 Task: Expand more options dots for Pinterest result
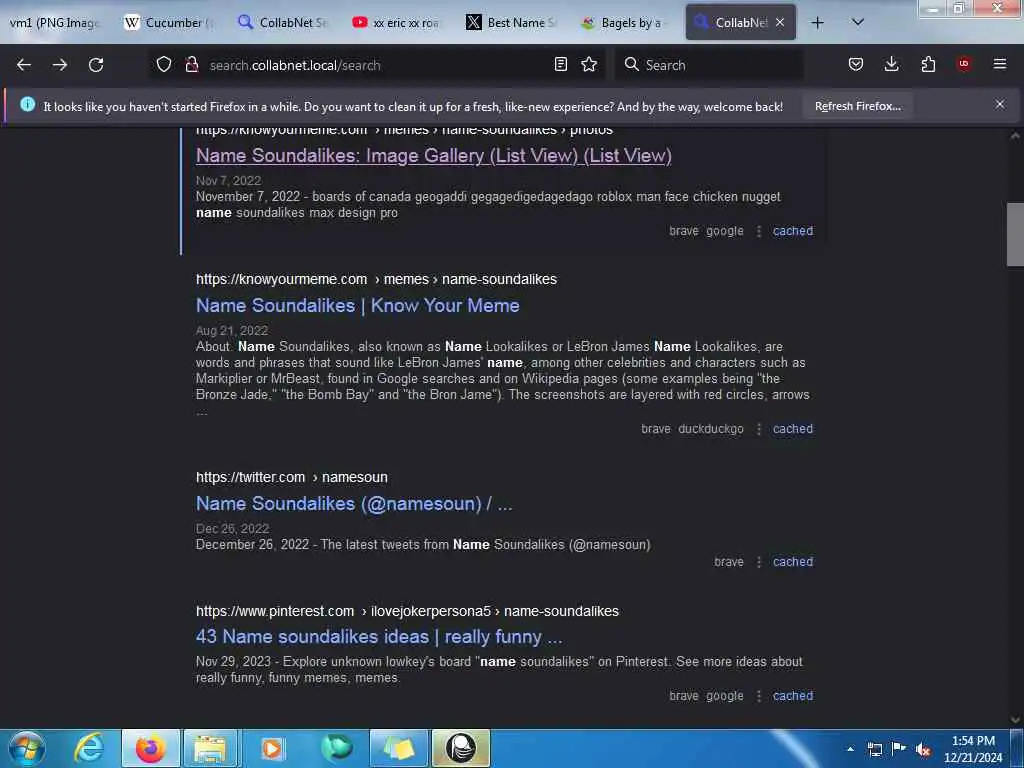click(x=758, y=696)
